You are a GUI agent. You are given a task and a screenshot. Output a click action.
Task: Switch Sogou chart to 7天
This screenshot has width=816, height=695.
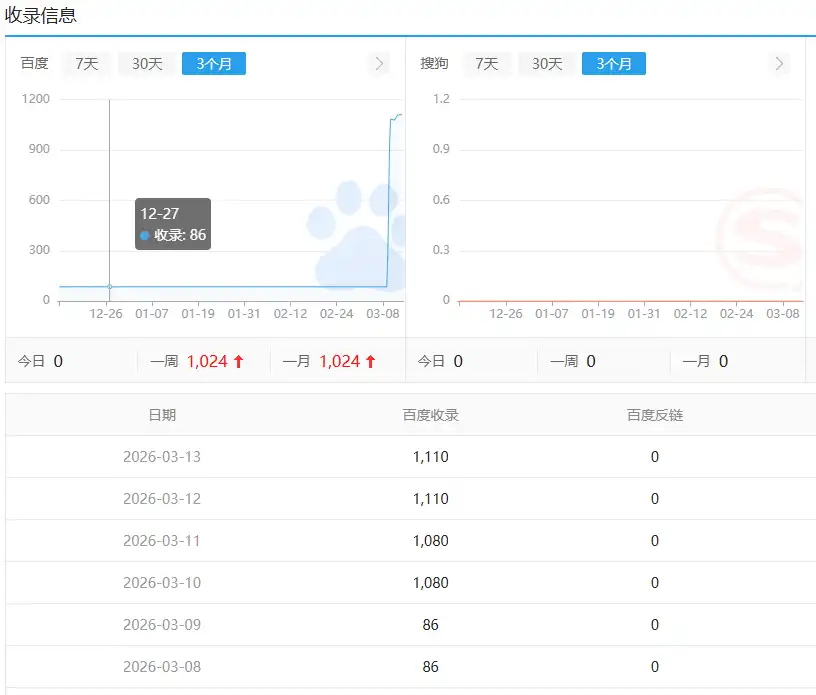(487, 64)
